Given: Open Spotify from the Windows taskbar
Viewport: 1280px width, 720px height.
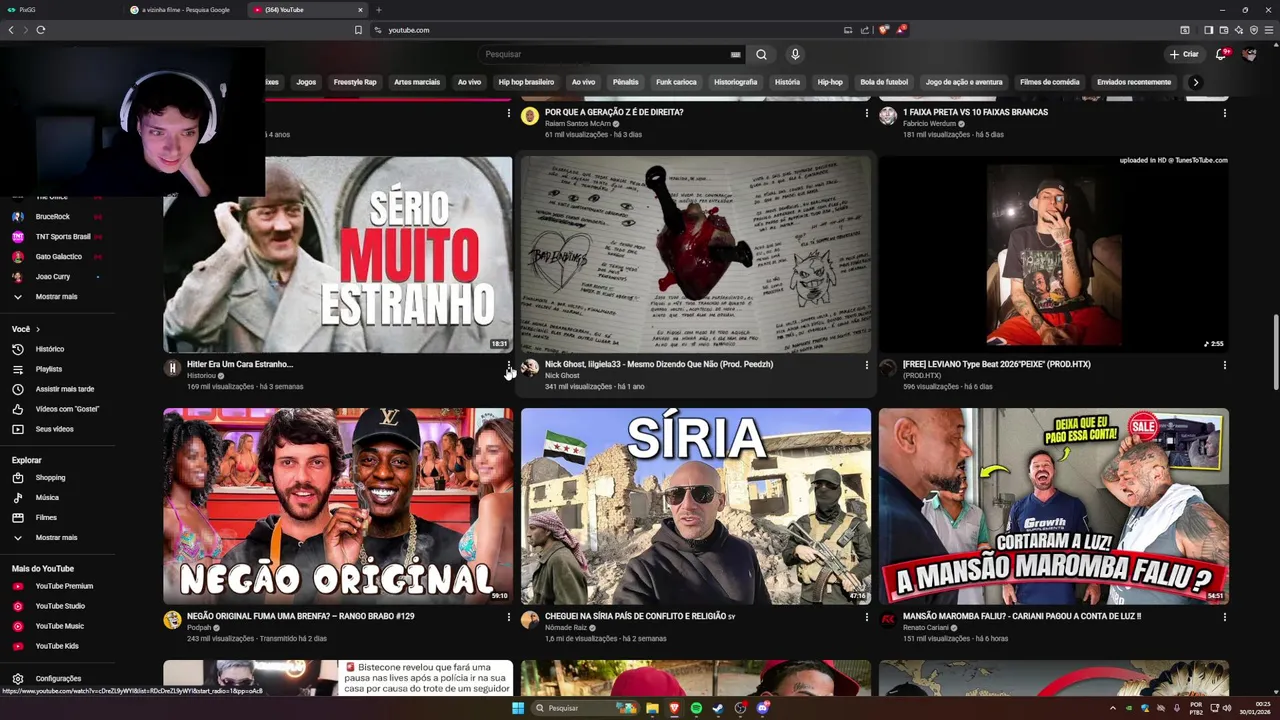Looking at the screenshot, I should 696,708.
